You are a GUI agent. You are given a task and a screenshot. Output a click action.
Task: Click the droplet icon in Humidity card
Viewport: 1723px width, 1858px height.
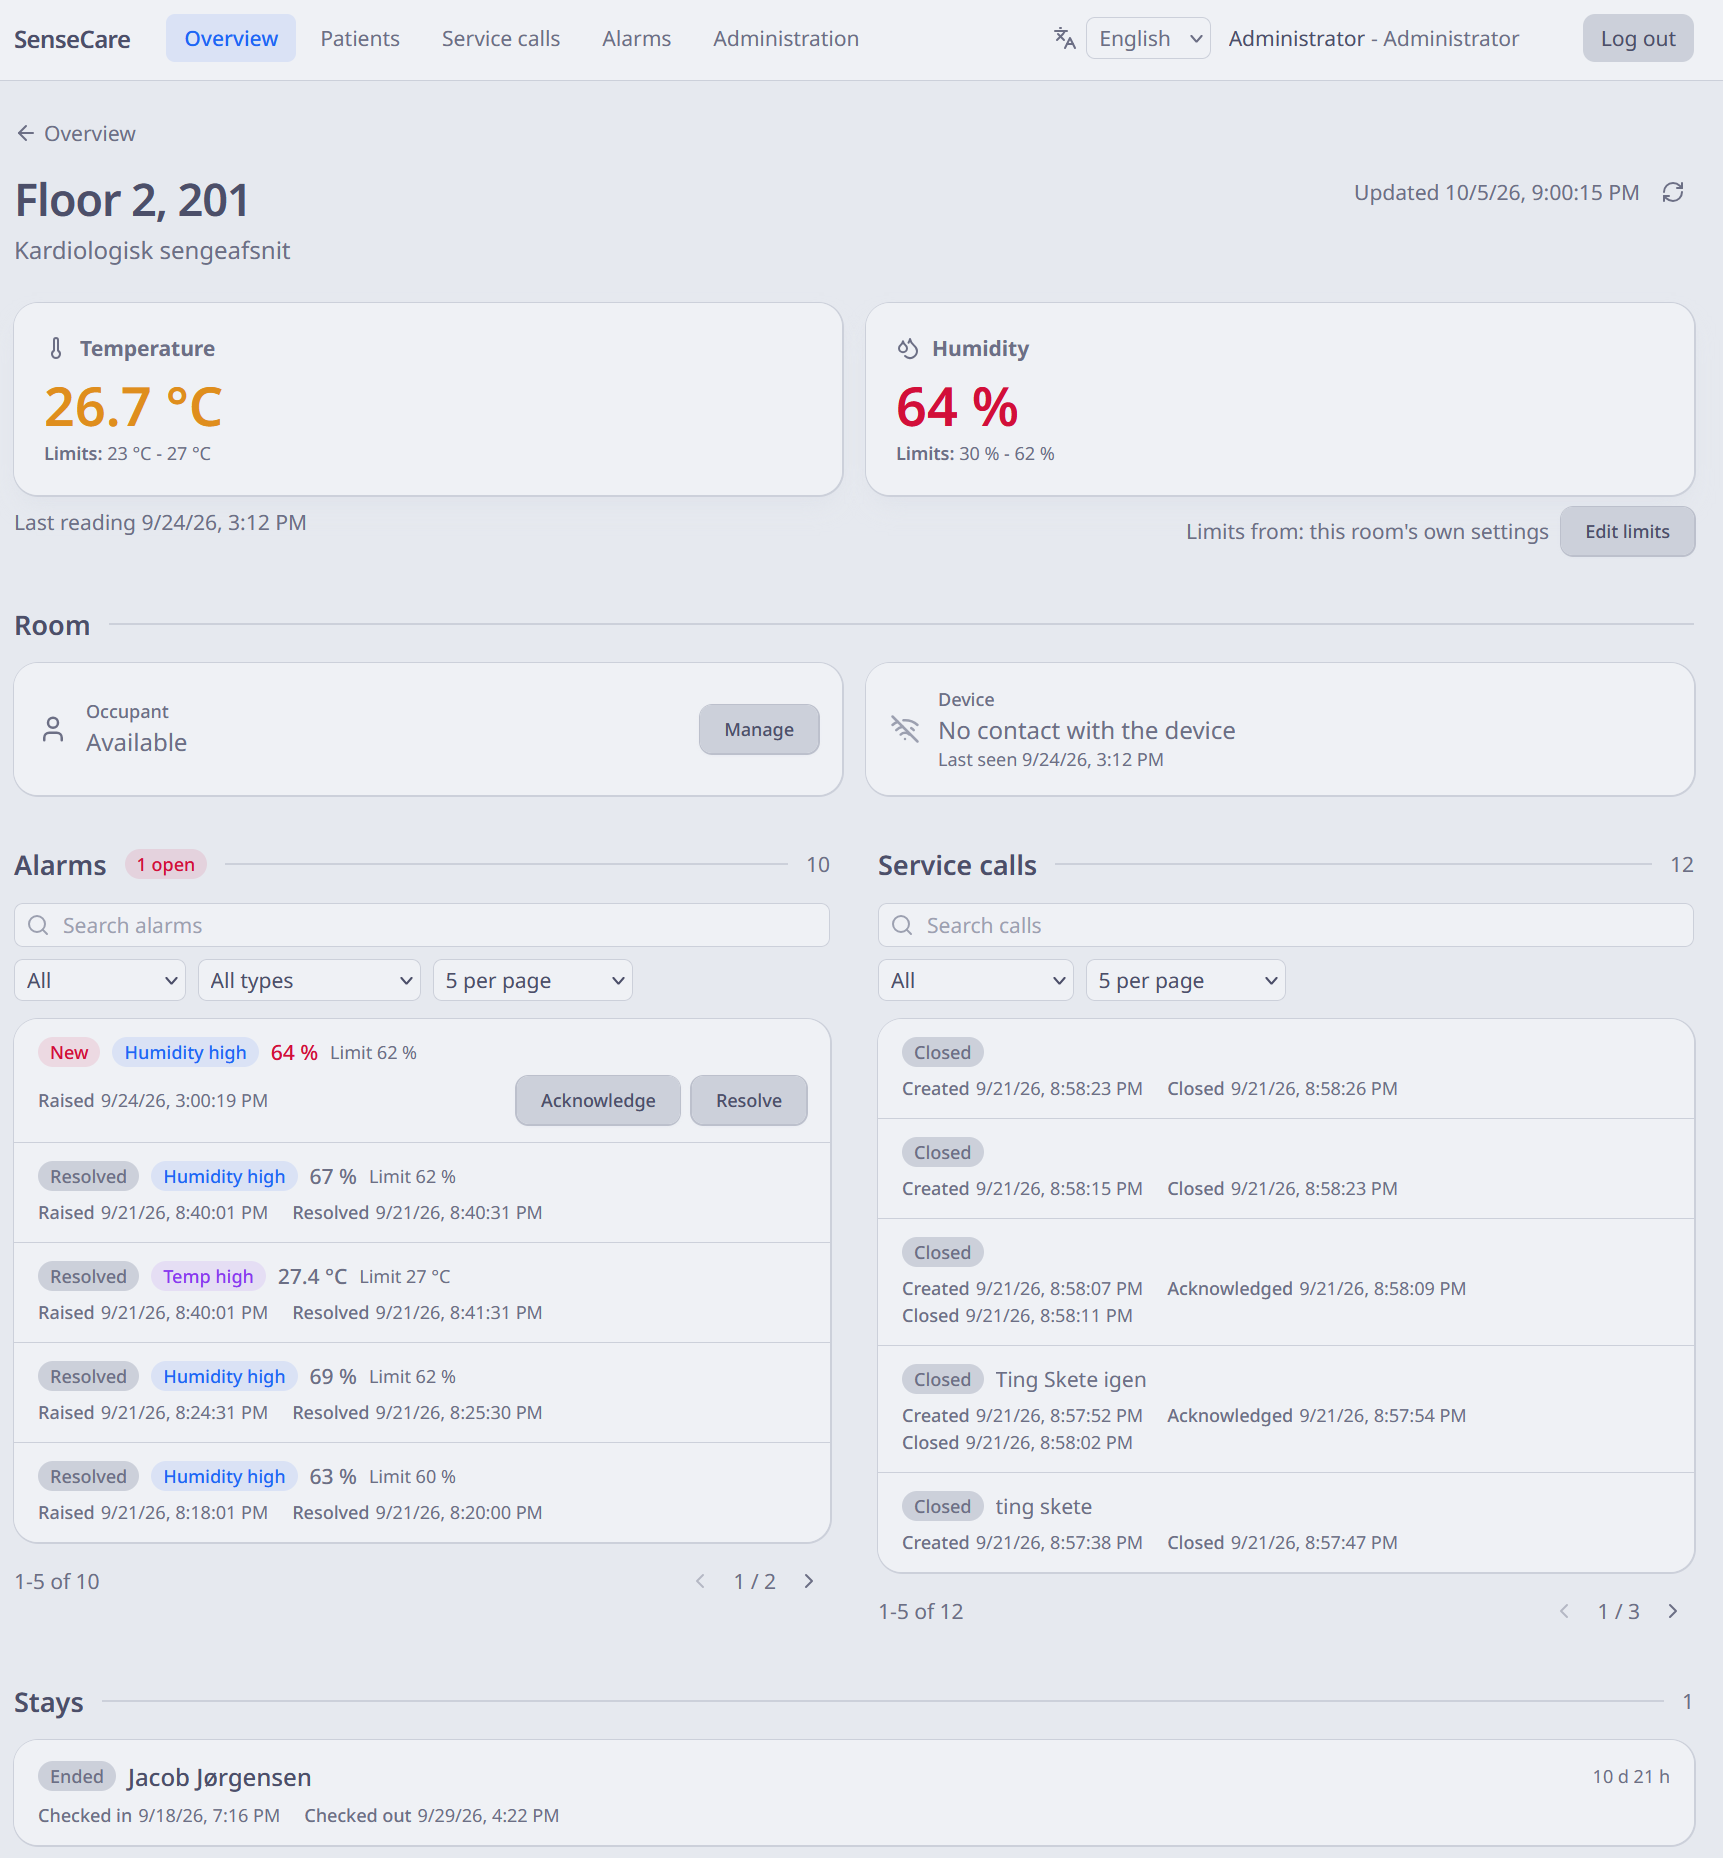(x=907, y=348)
